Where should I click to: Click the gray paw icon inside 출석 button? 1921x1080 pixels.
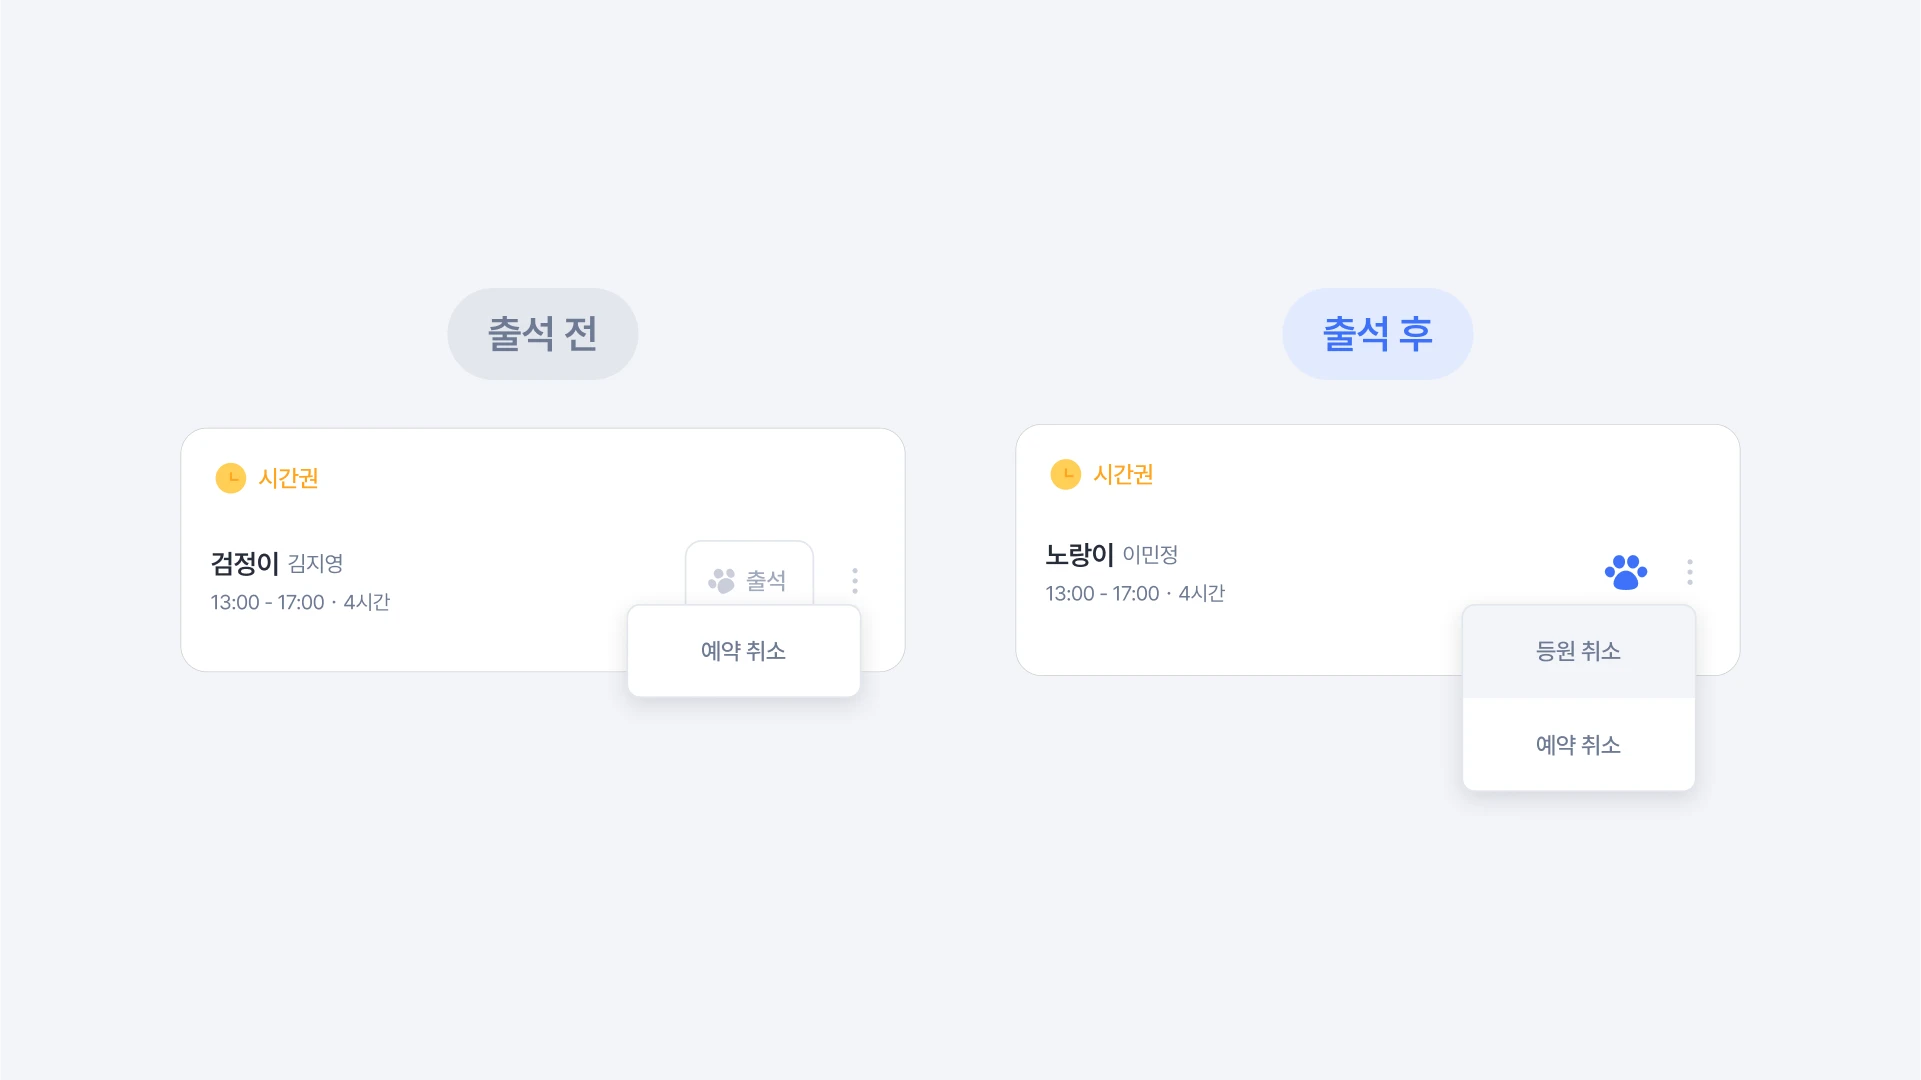(722, 581)
